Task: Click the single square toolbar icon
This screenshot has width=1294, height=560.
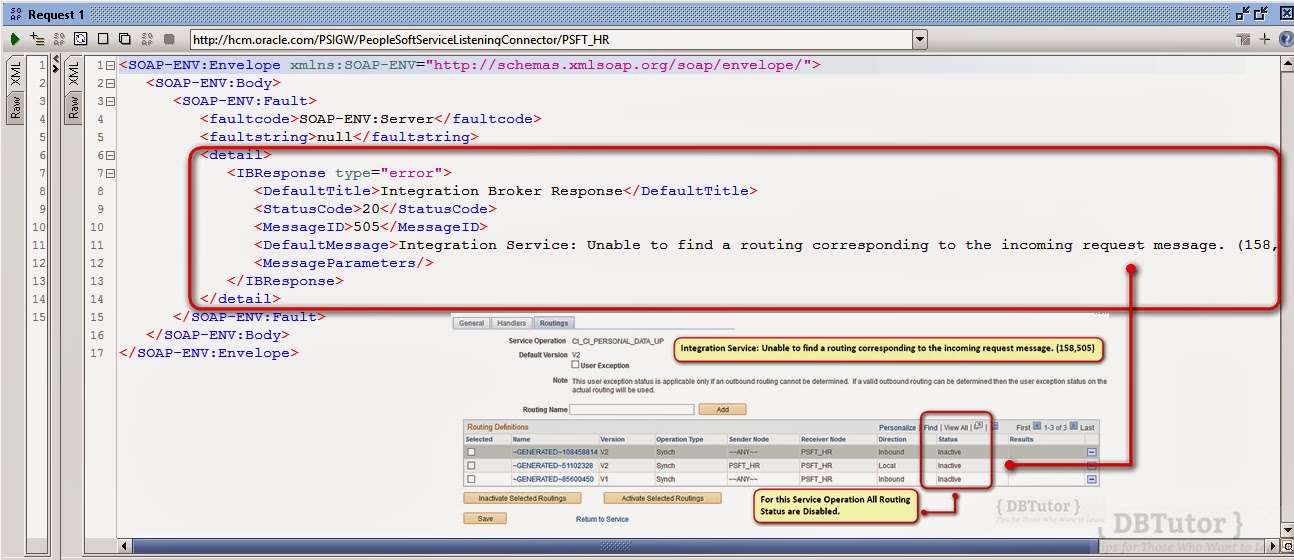Action: pyautogui.click(x=103, y=39)
